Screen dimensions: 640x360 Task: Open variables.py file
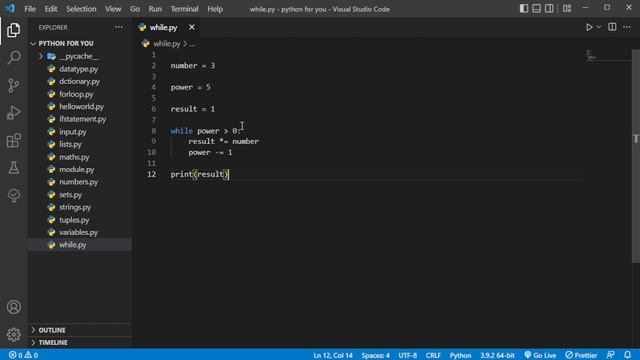tap(80, 232)
